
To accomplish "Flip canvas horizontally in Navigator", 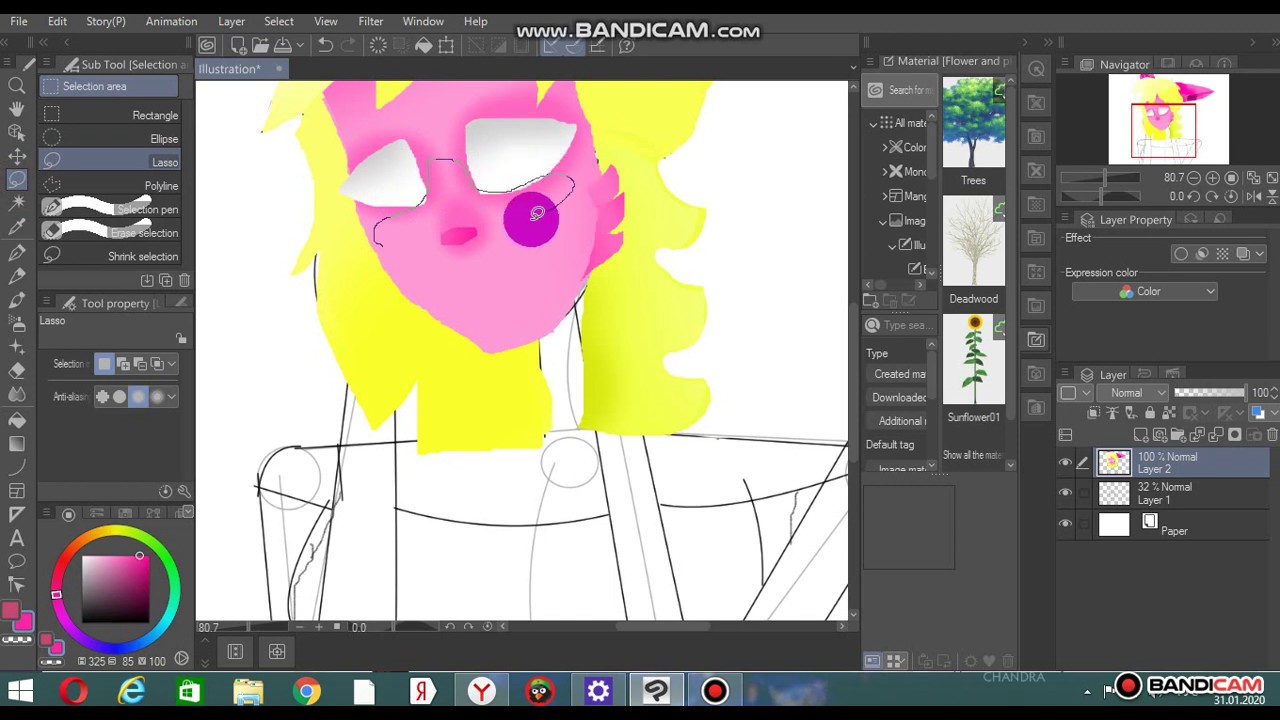I will coord(1253,197).
